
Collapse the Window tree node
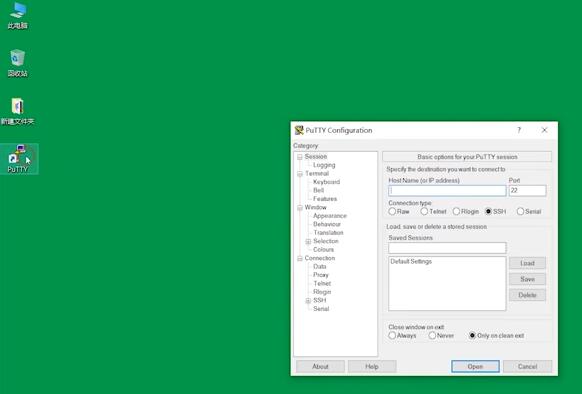pyautogui.click(x=300, y=208)
